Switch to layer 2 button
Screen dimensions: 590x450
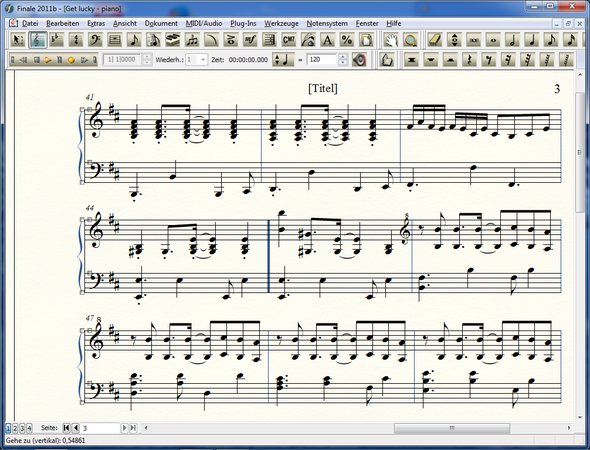tap(15, 428)
